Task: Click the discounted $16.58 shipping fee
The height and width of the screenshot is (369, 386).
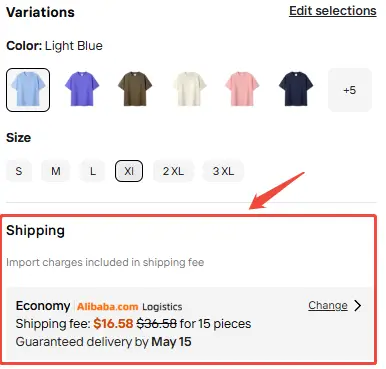Action: pyautogui.click(x=113, y=323)
